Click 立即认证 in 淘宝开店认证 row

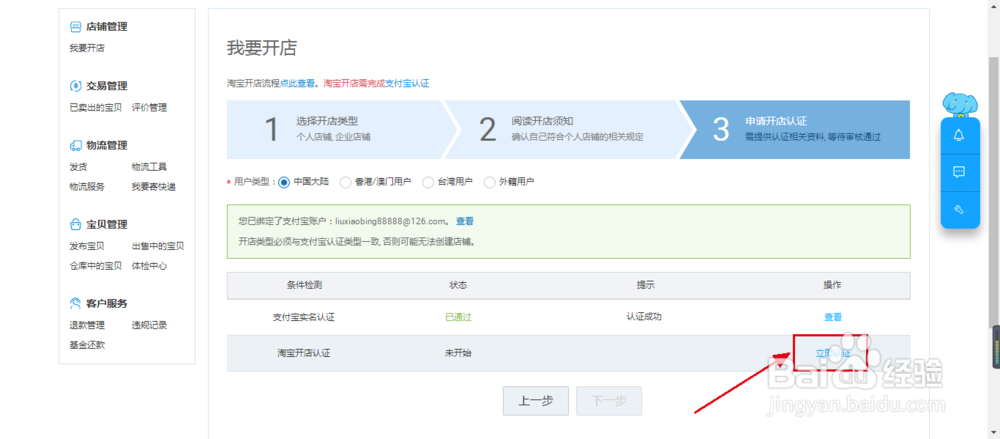pyautogui.click(x=833, y=353)
